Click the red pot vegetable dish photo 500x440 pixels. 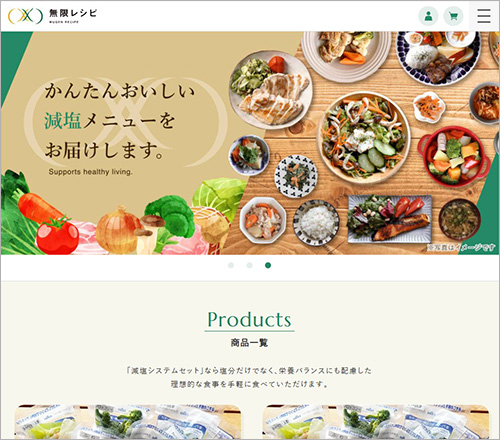(x=454, y=157)
